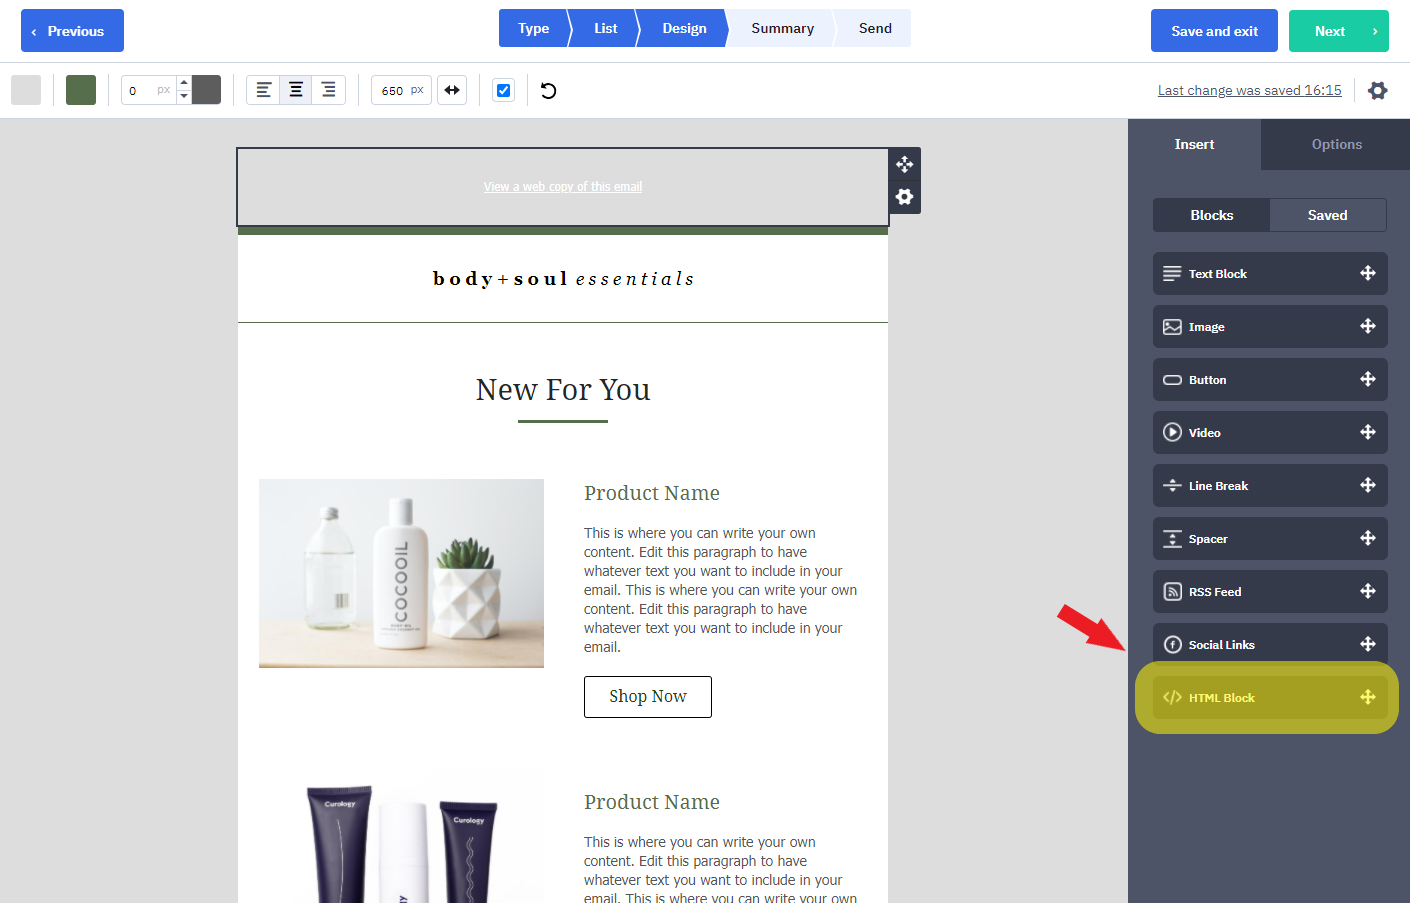Screen dimensions: 1410x903
Task: Open settings gear on the header block
Action: [904, 197]
